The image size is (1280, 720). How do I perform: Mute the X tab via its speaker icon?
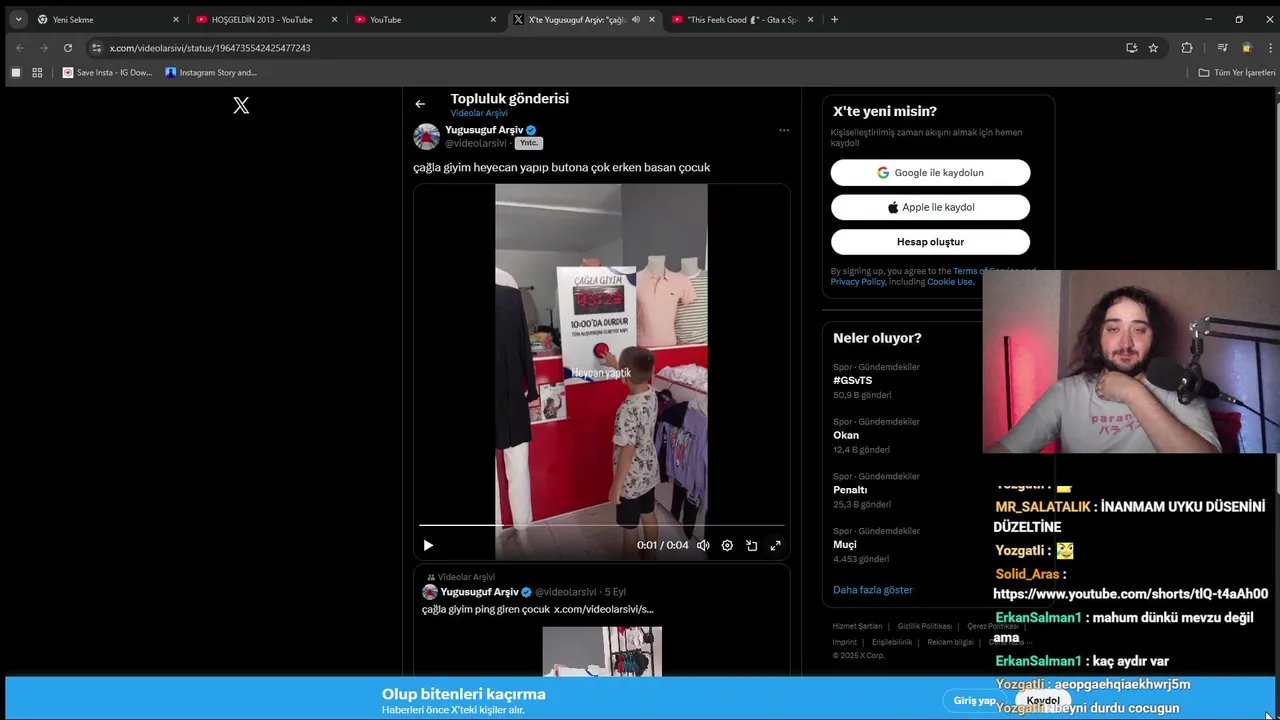[x=636, y=19]
